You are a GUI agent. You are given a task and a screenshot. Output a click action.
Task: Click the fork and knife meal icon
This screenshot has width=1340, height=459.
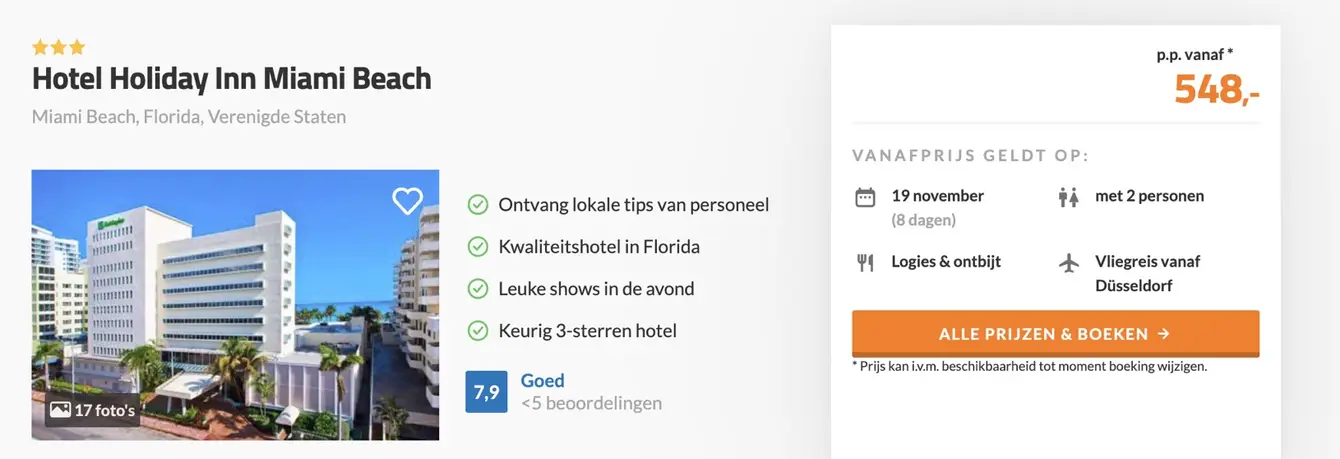point(865,263)
